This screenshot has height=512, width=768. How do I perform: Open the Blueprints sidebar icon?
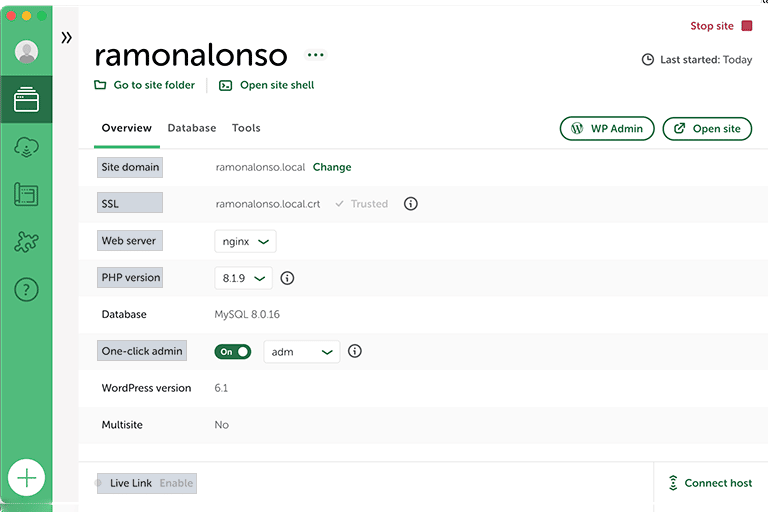(x=26, y=195)
